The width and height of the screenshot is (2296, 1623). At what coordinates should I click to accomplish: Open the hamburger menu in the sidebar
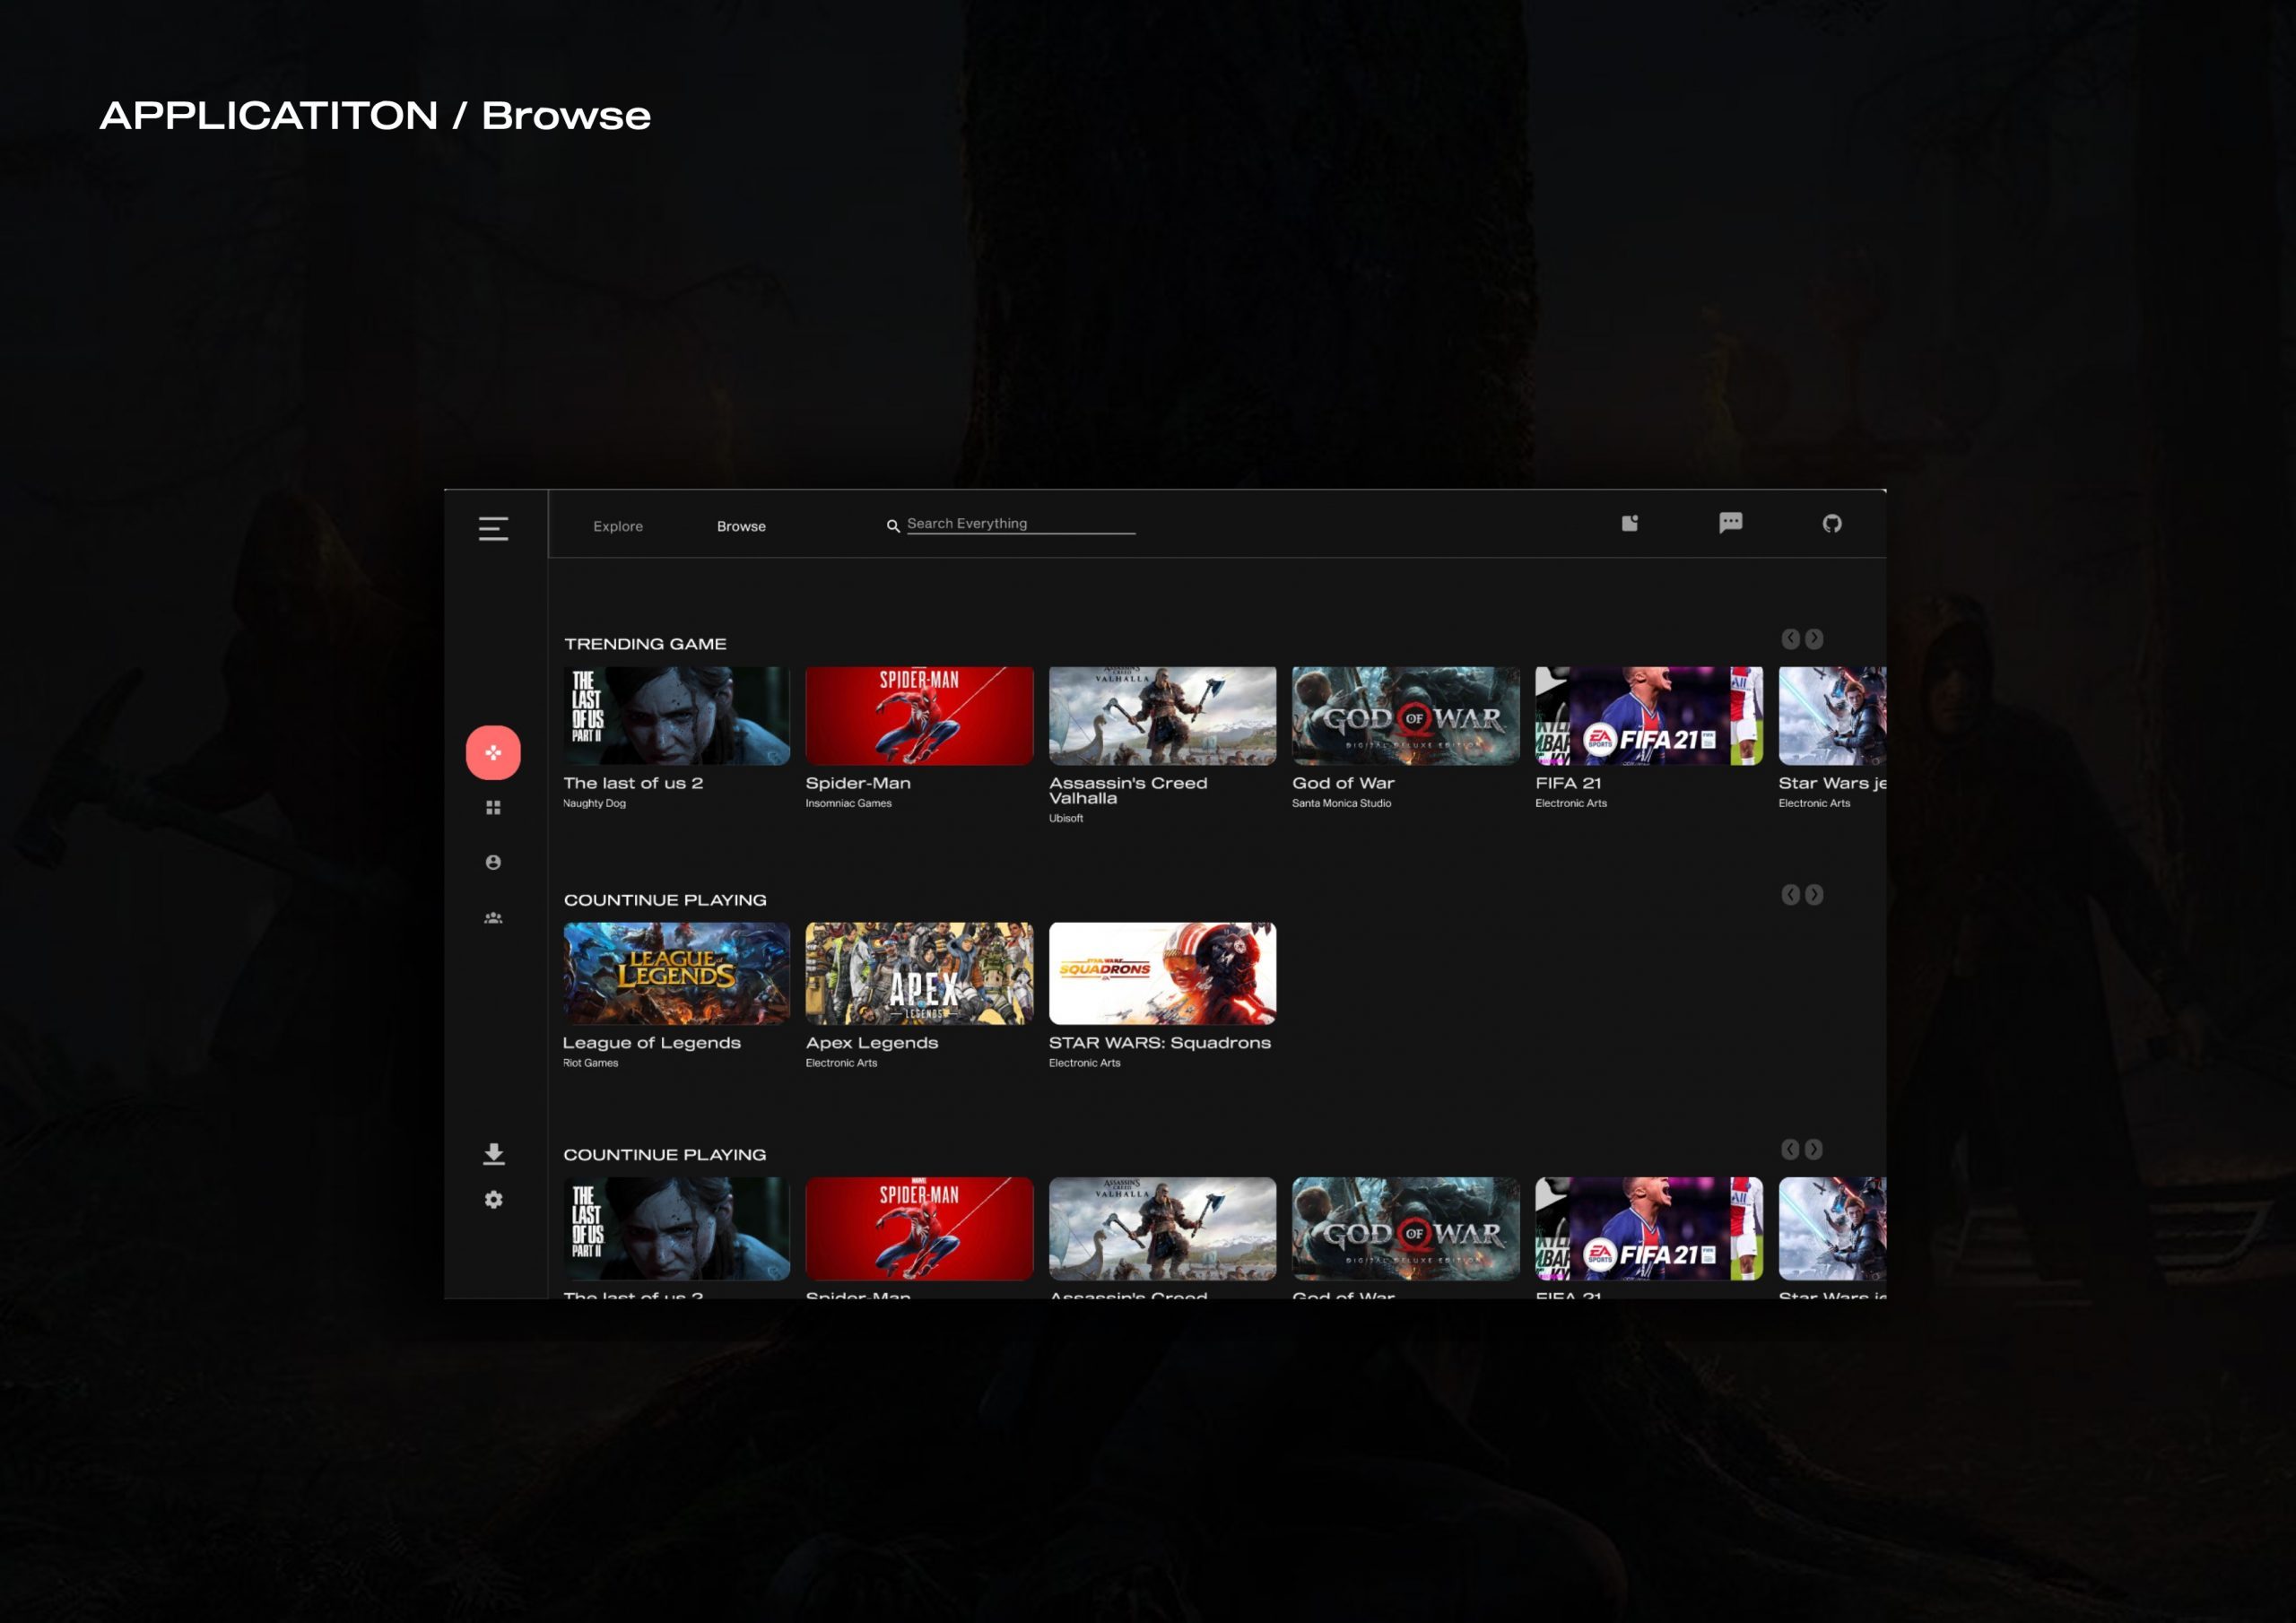[x=493, y=528]
